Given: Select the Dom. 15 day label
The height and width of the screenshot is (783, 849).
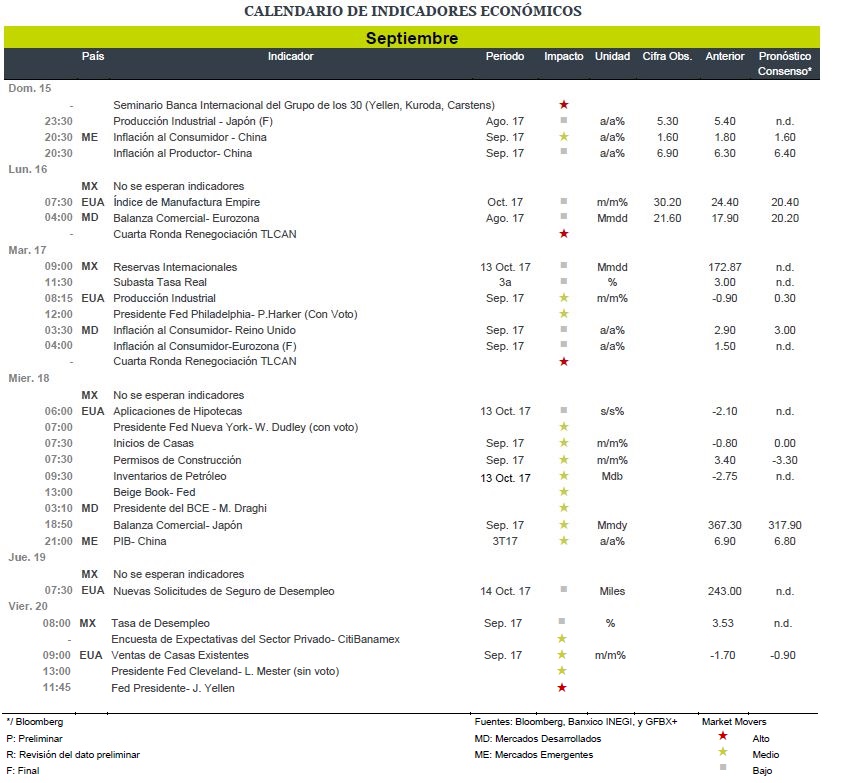Looking at the screenshot, I should [x=30, y=88].
